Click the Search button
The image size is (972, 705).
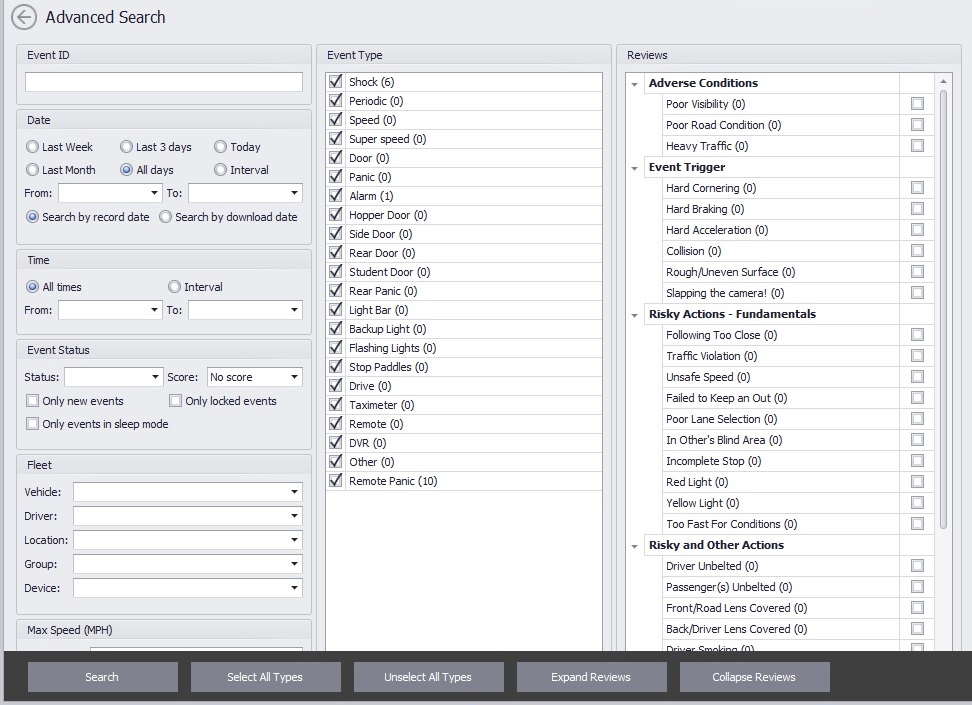(101, 677)
